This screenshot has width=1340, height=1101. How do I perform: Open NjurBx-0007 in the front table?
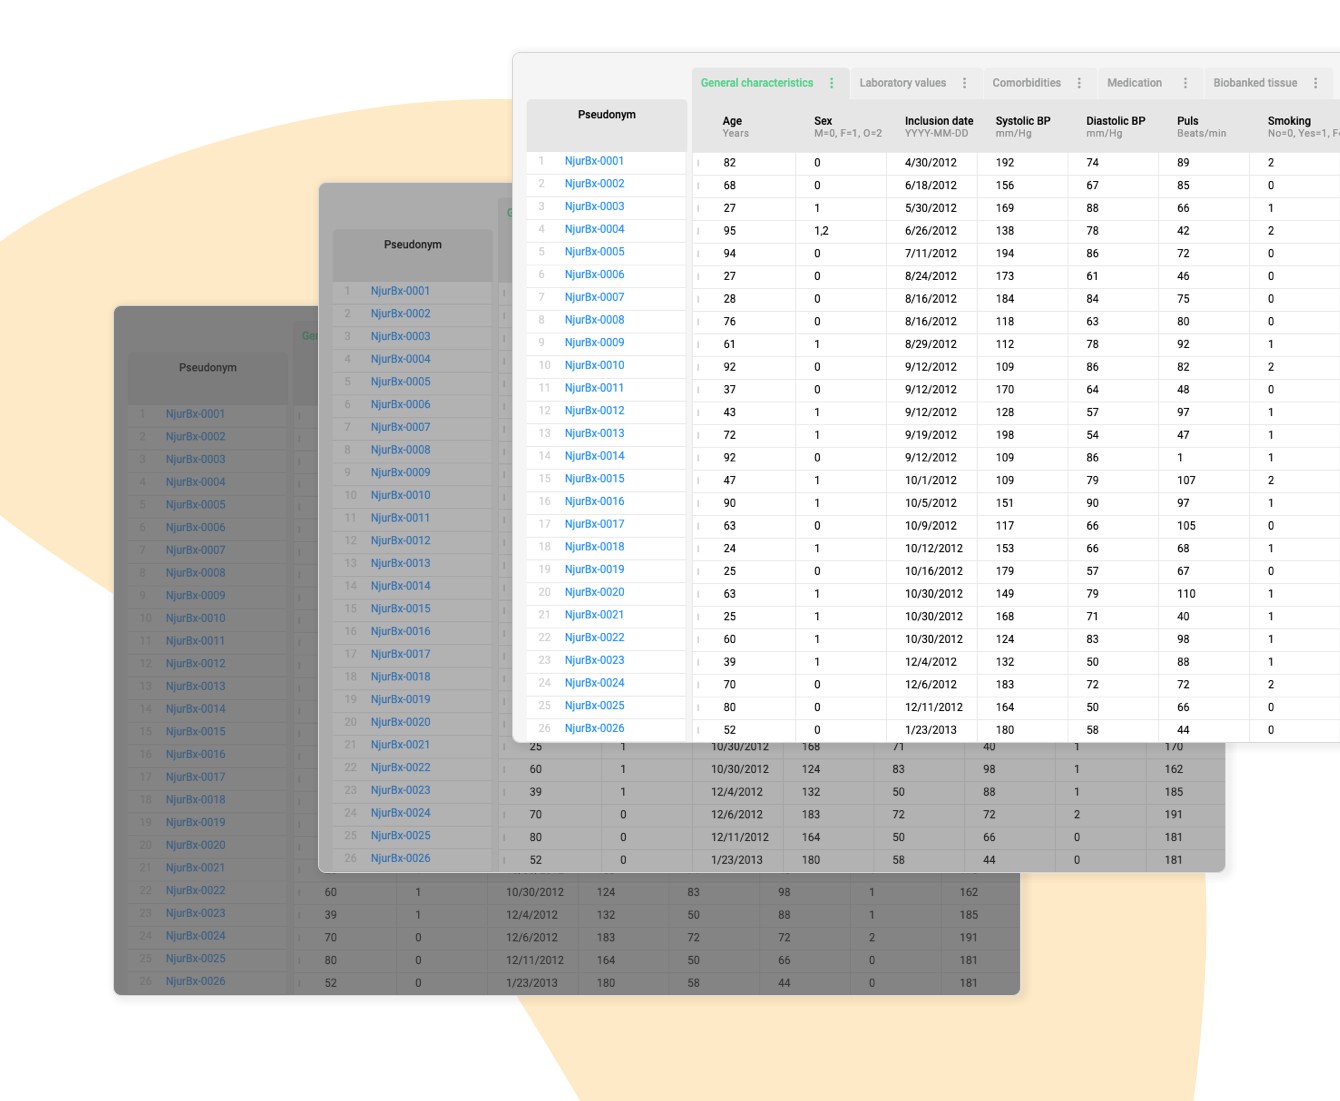pyautogui.click(x=594, y=297)
